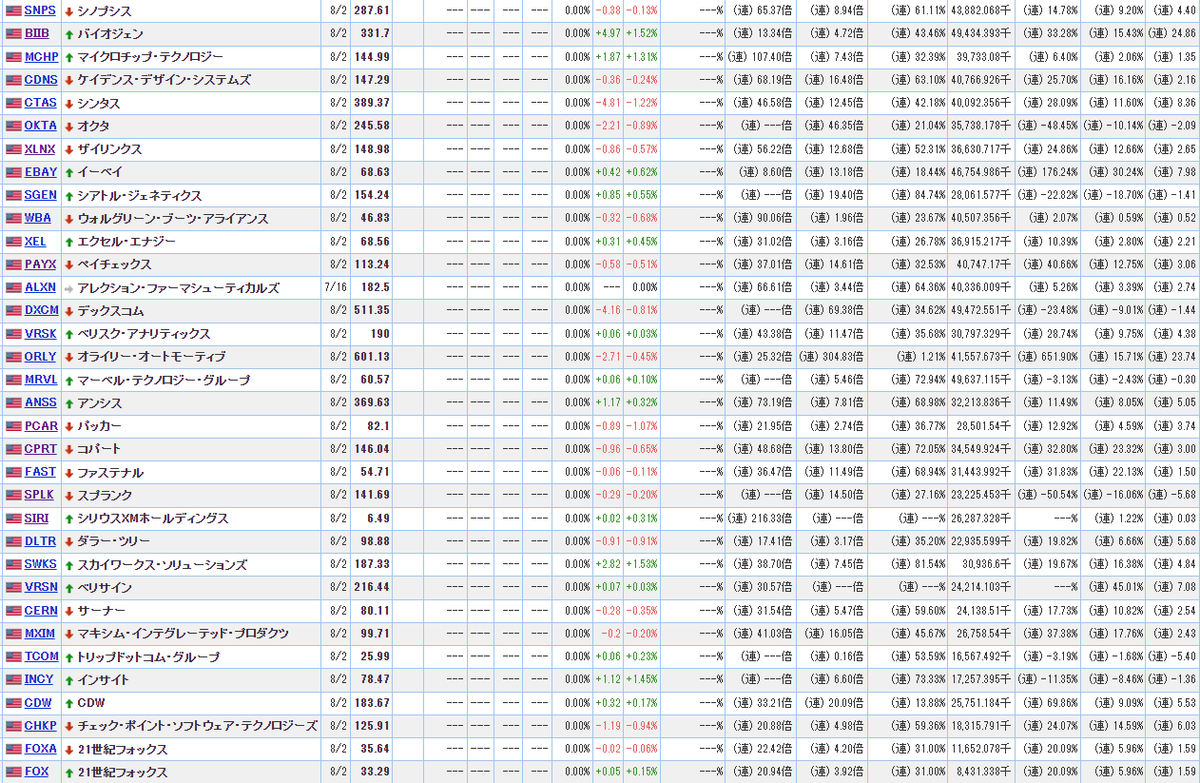Click the green up arrow for エクセル・エナジー

[x=69, y=242]
